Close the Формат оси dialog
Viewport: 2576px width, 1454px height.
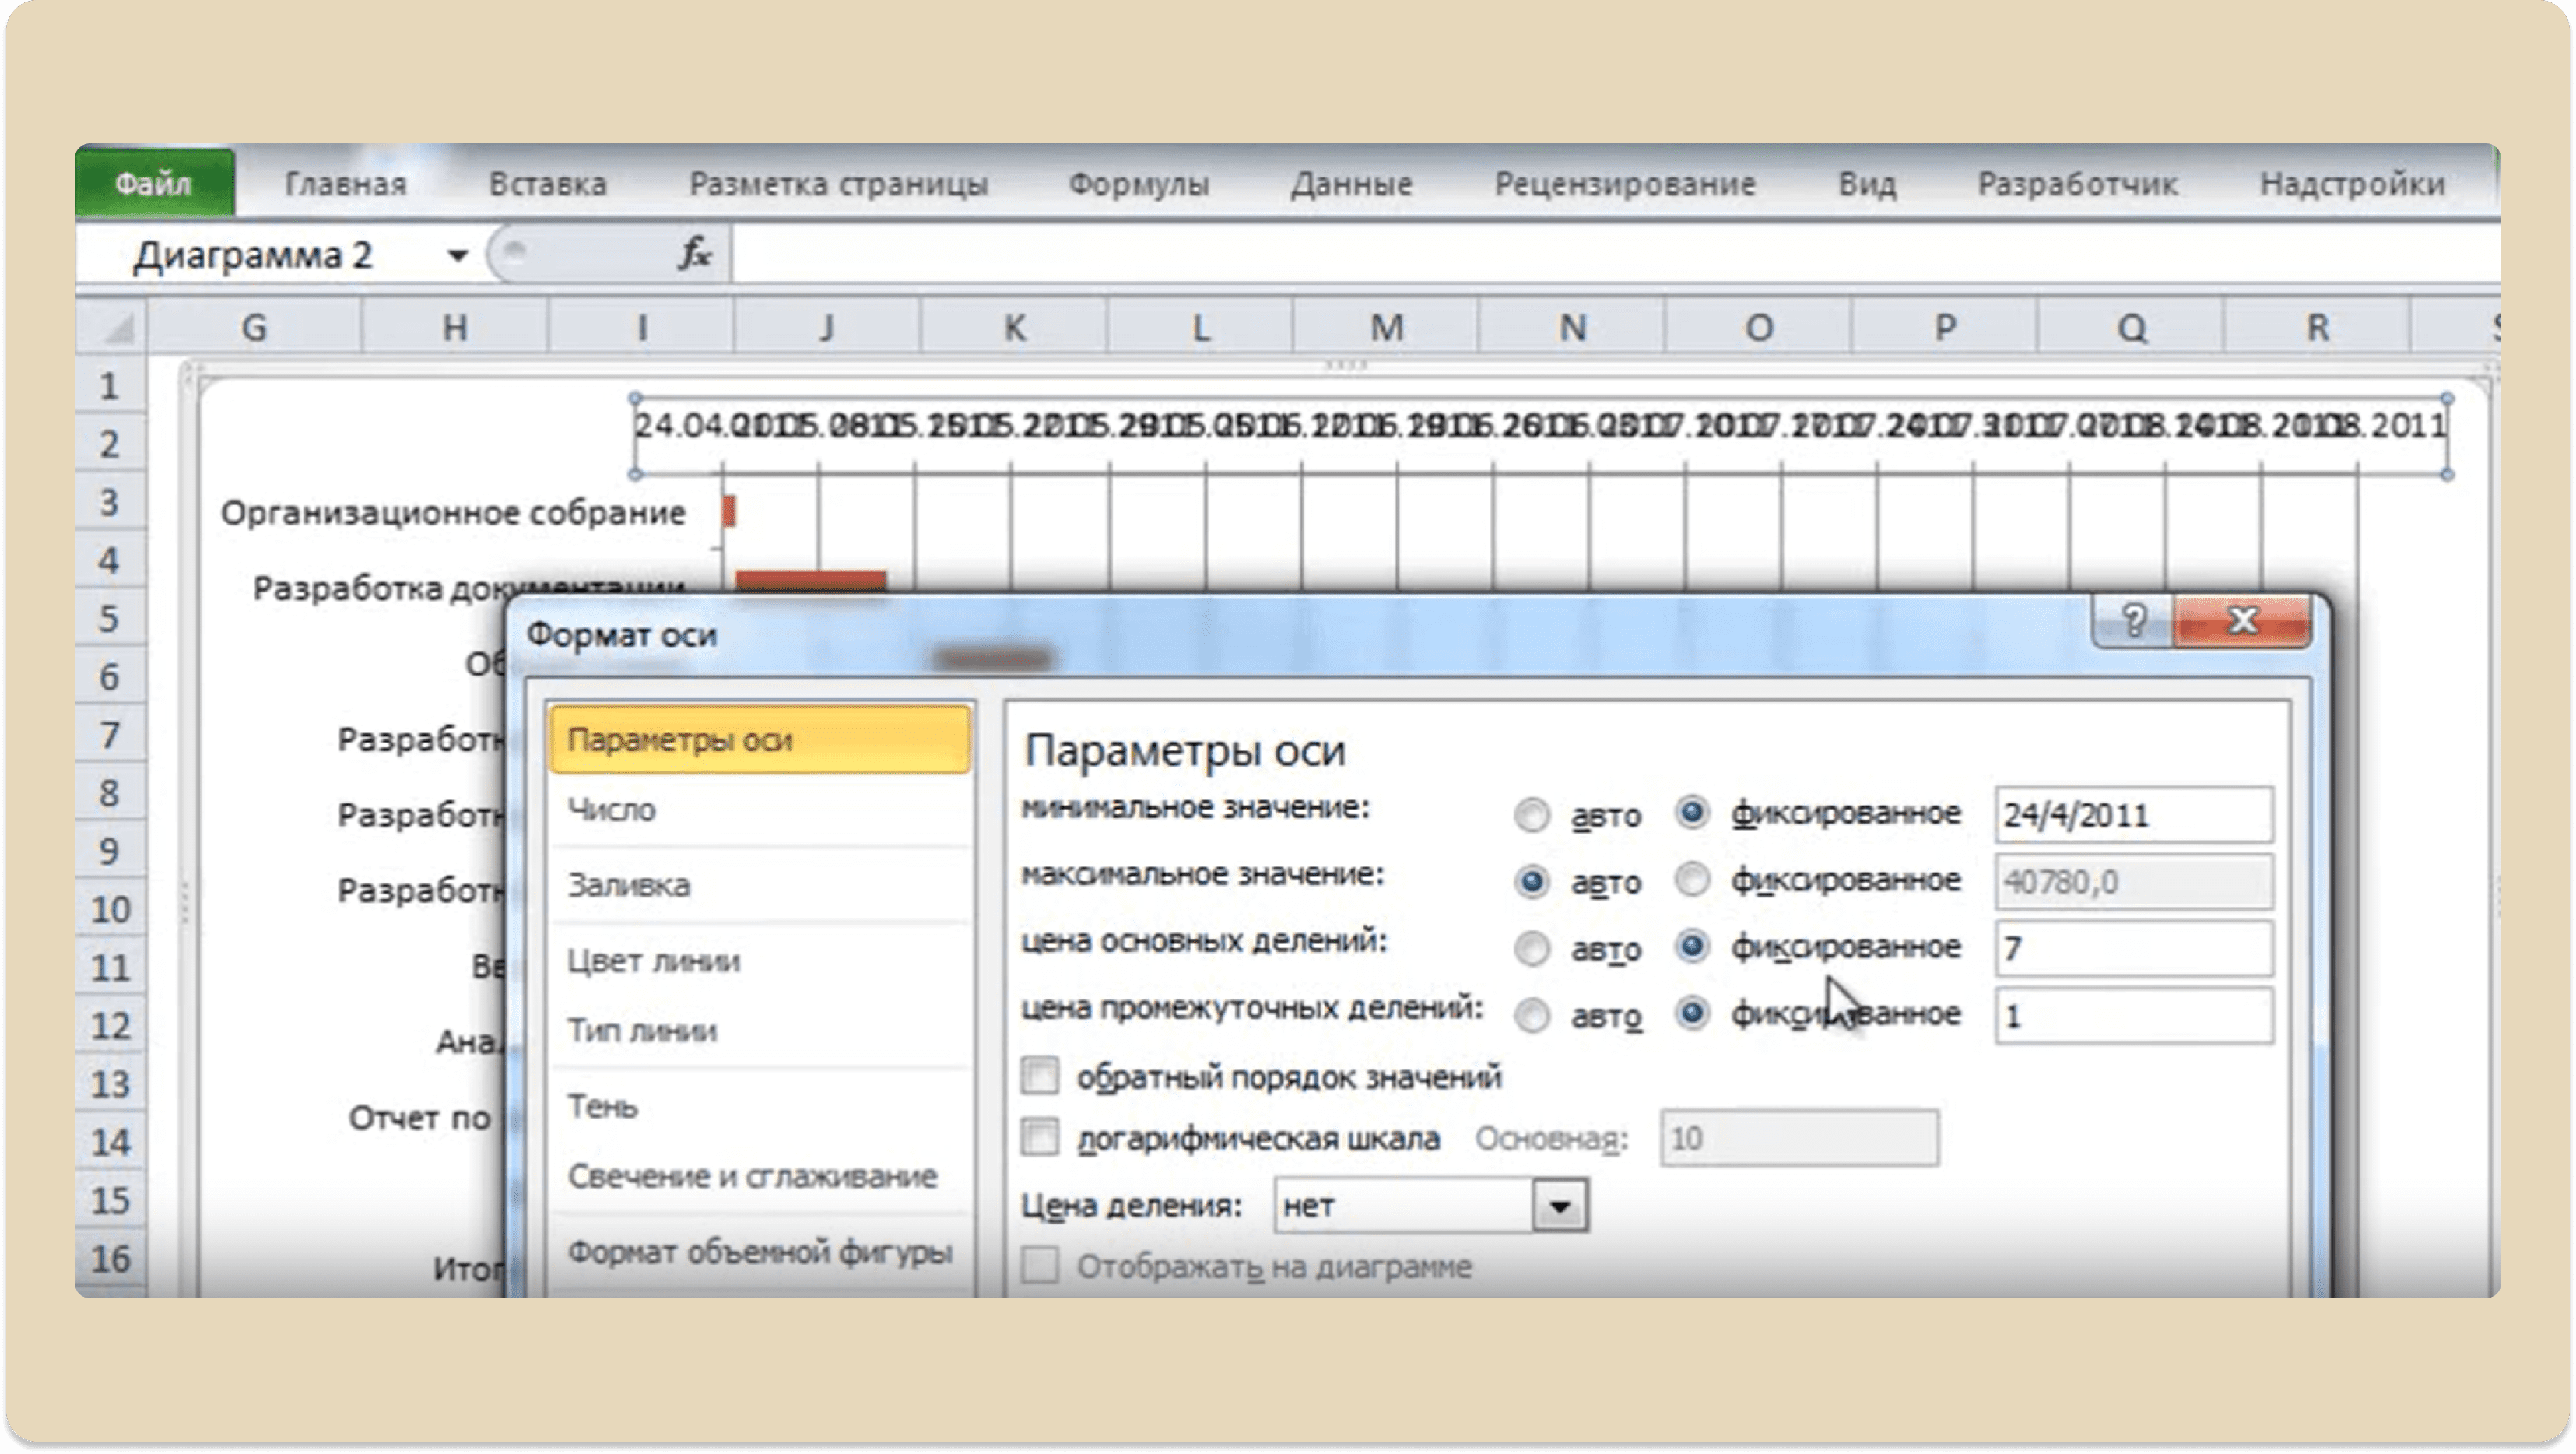pyautogui.click(x=2243, y=621)
